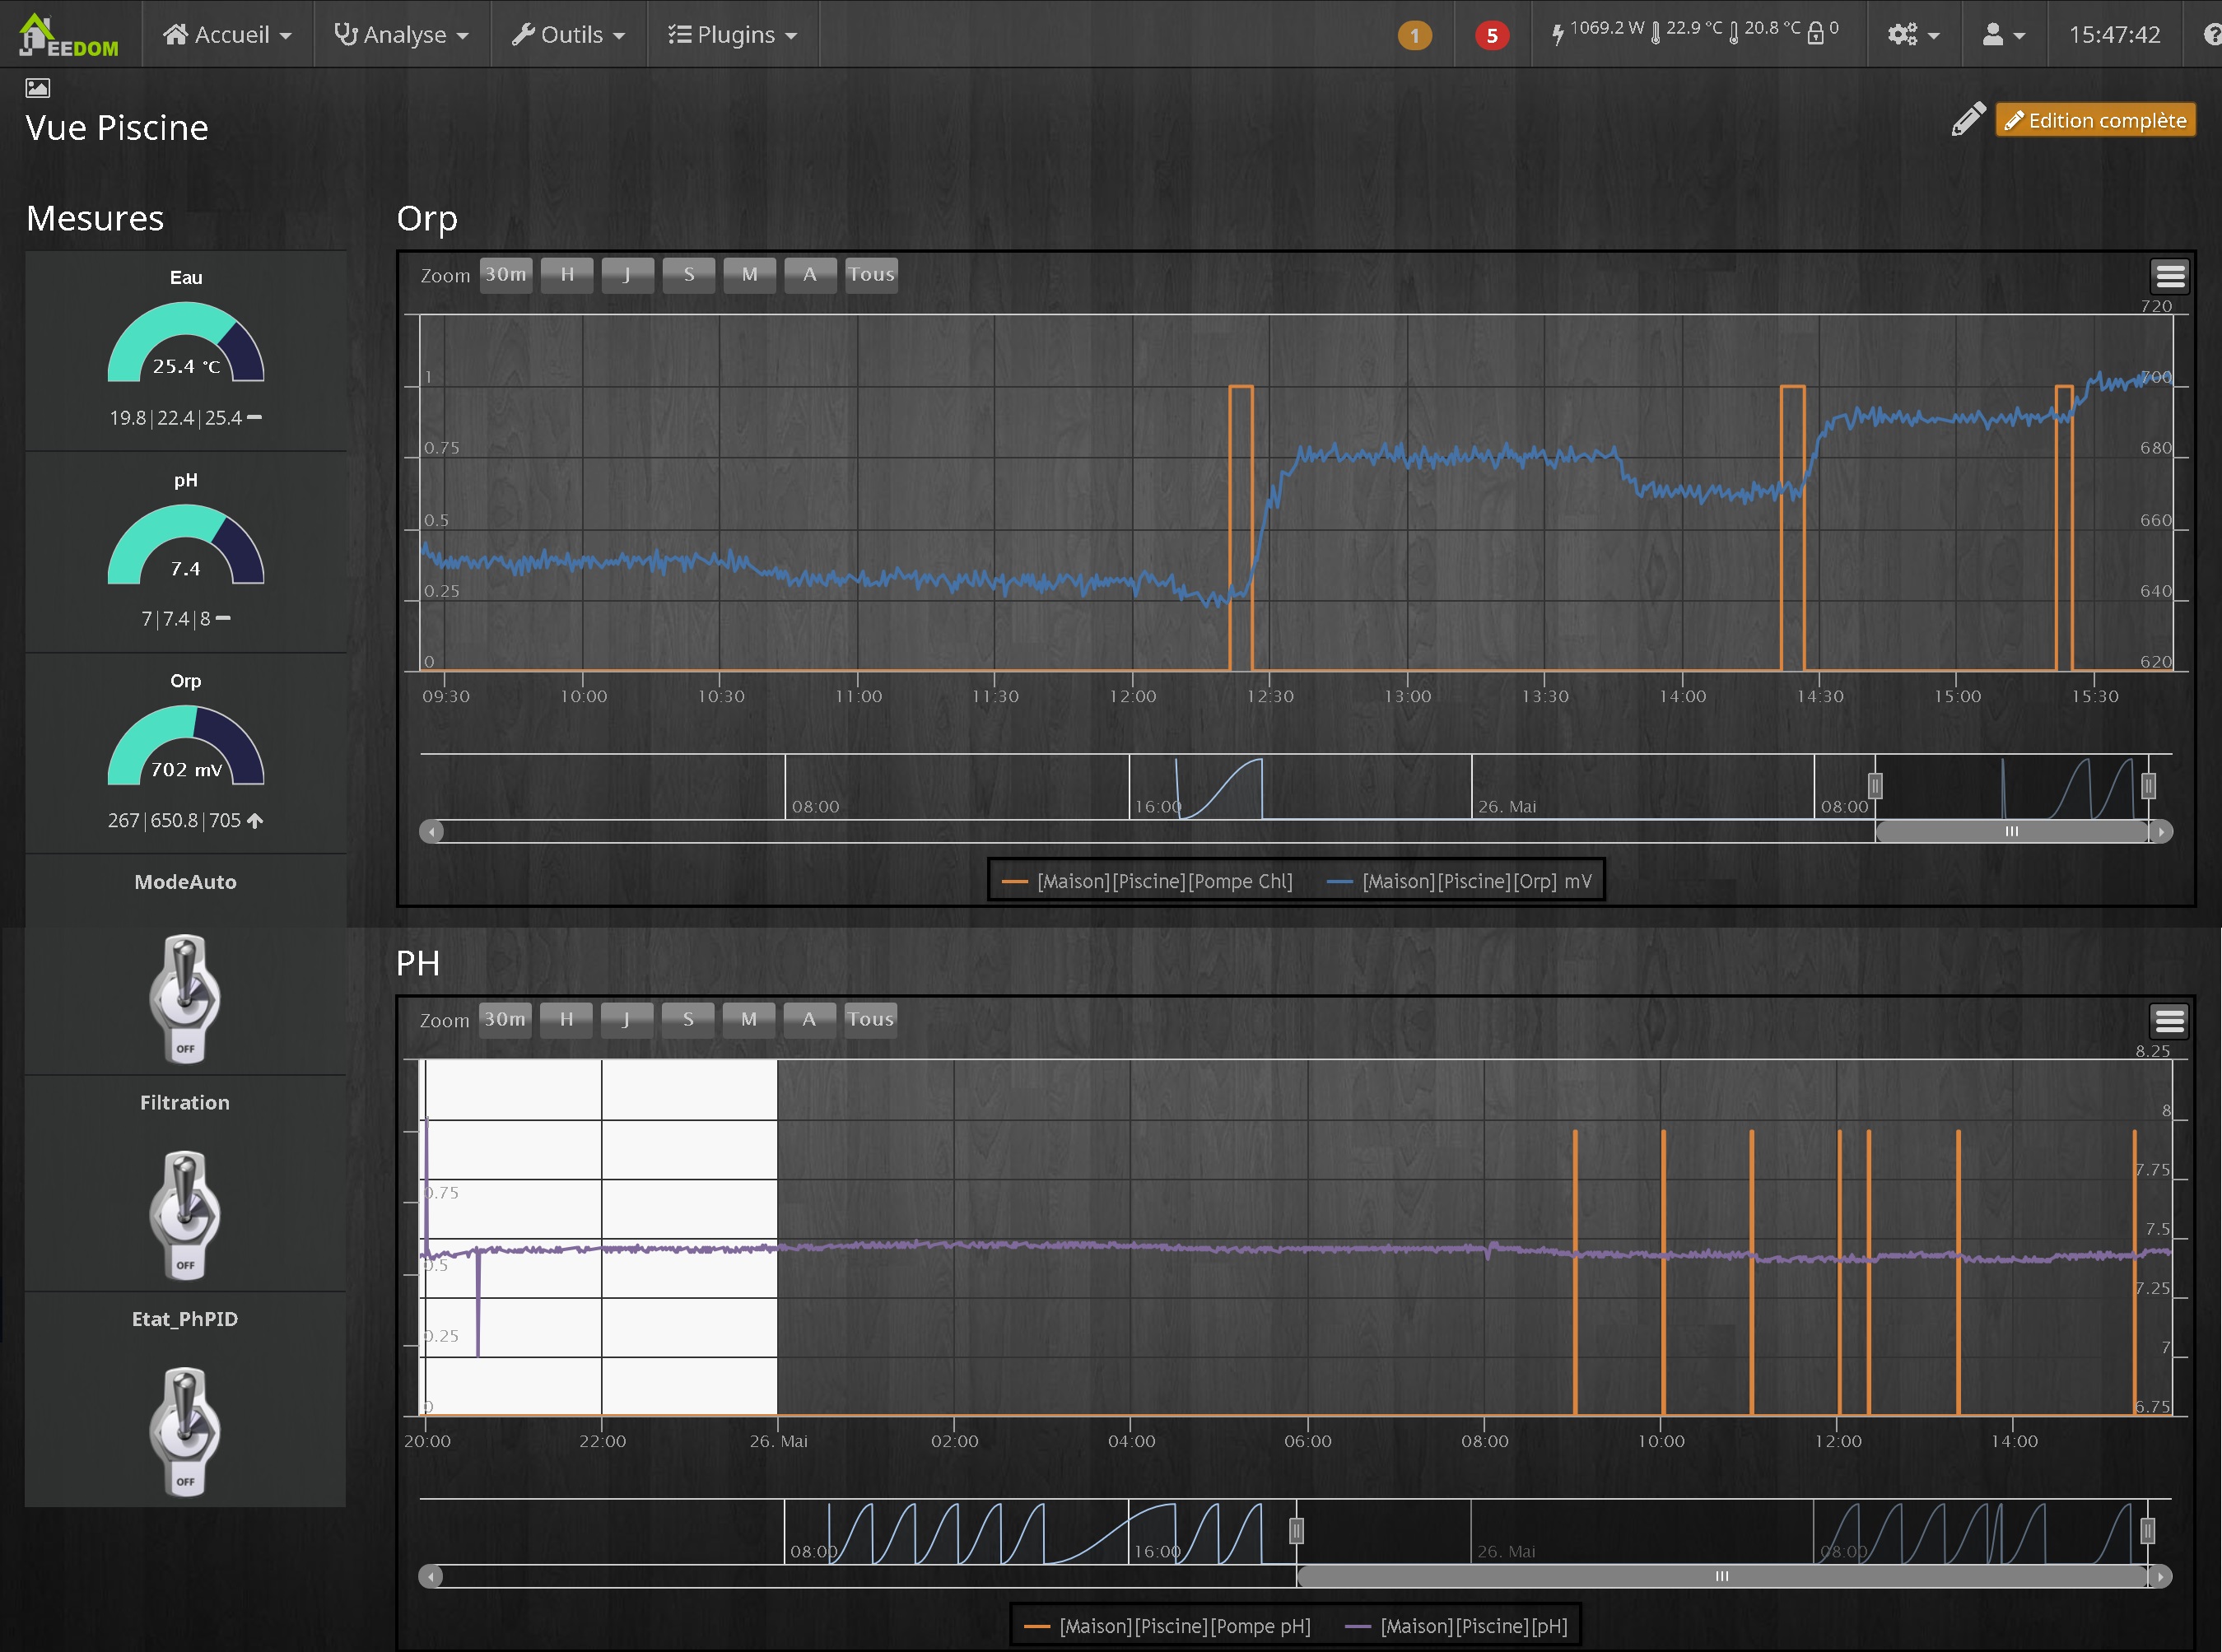Click the red messages badge 5
The image size is (2222, 1652).
point(1491,36)
